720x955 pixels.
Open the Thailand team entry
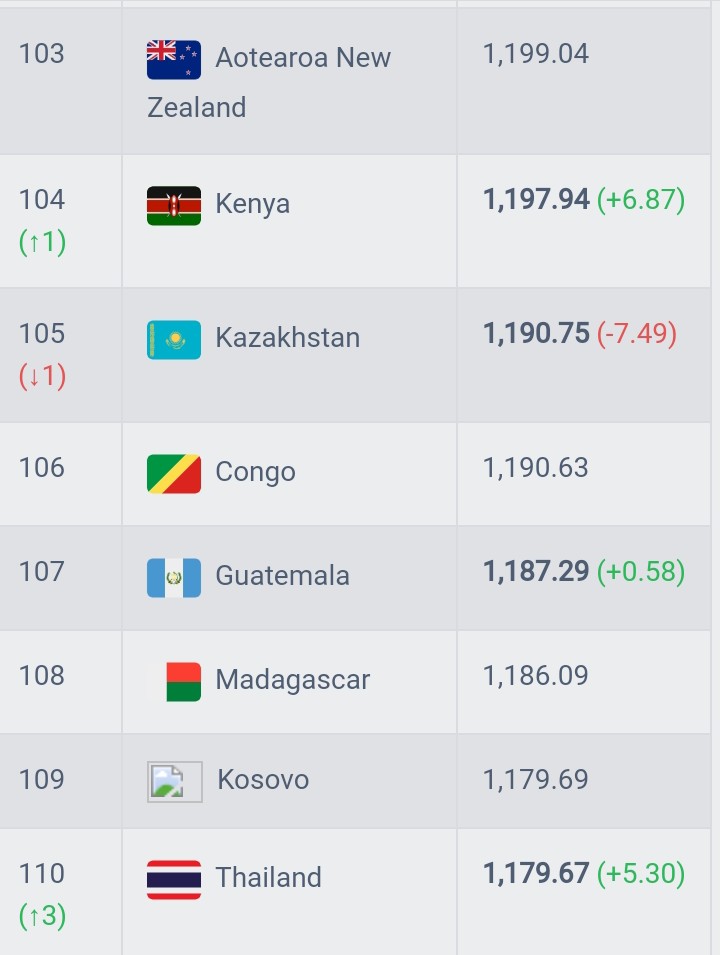pos(268,878)
